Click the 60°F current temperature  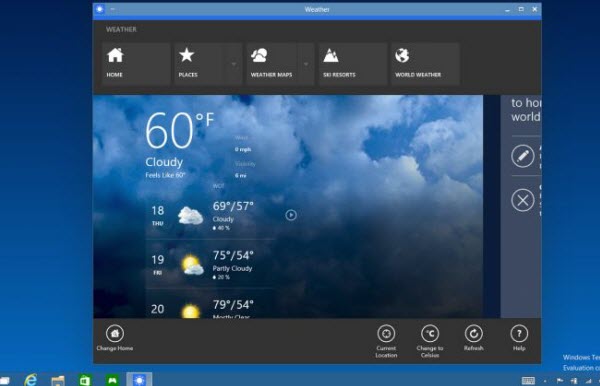(179, 130)
